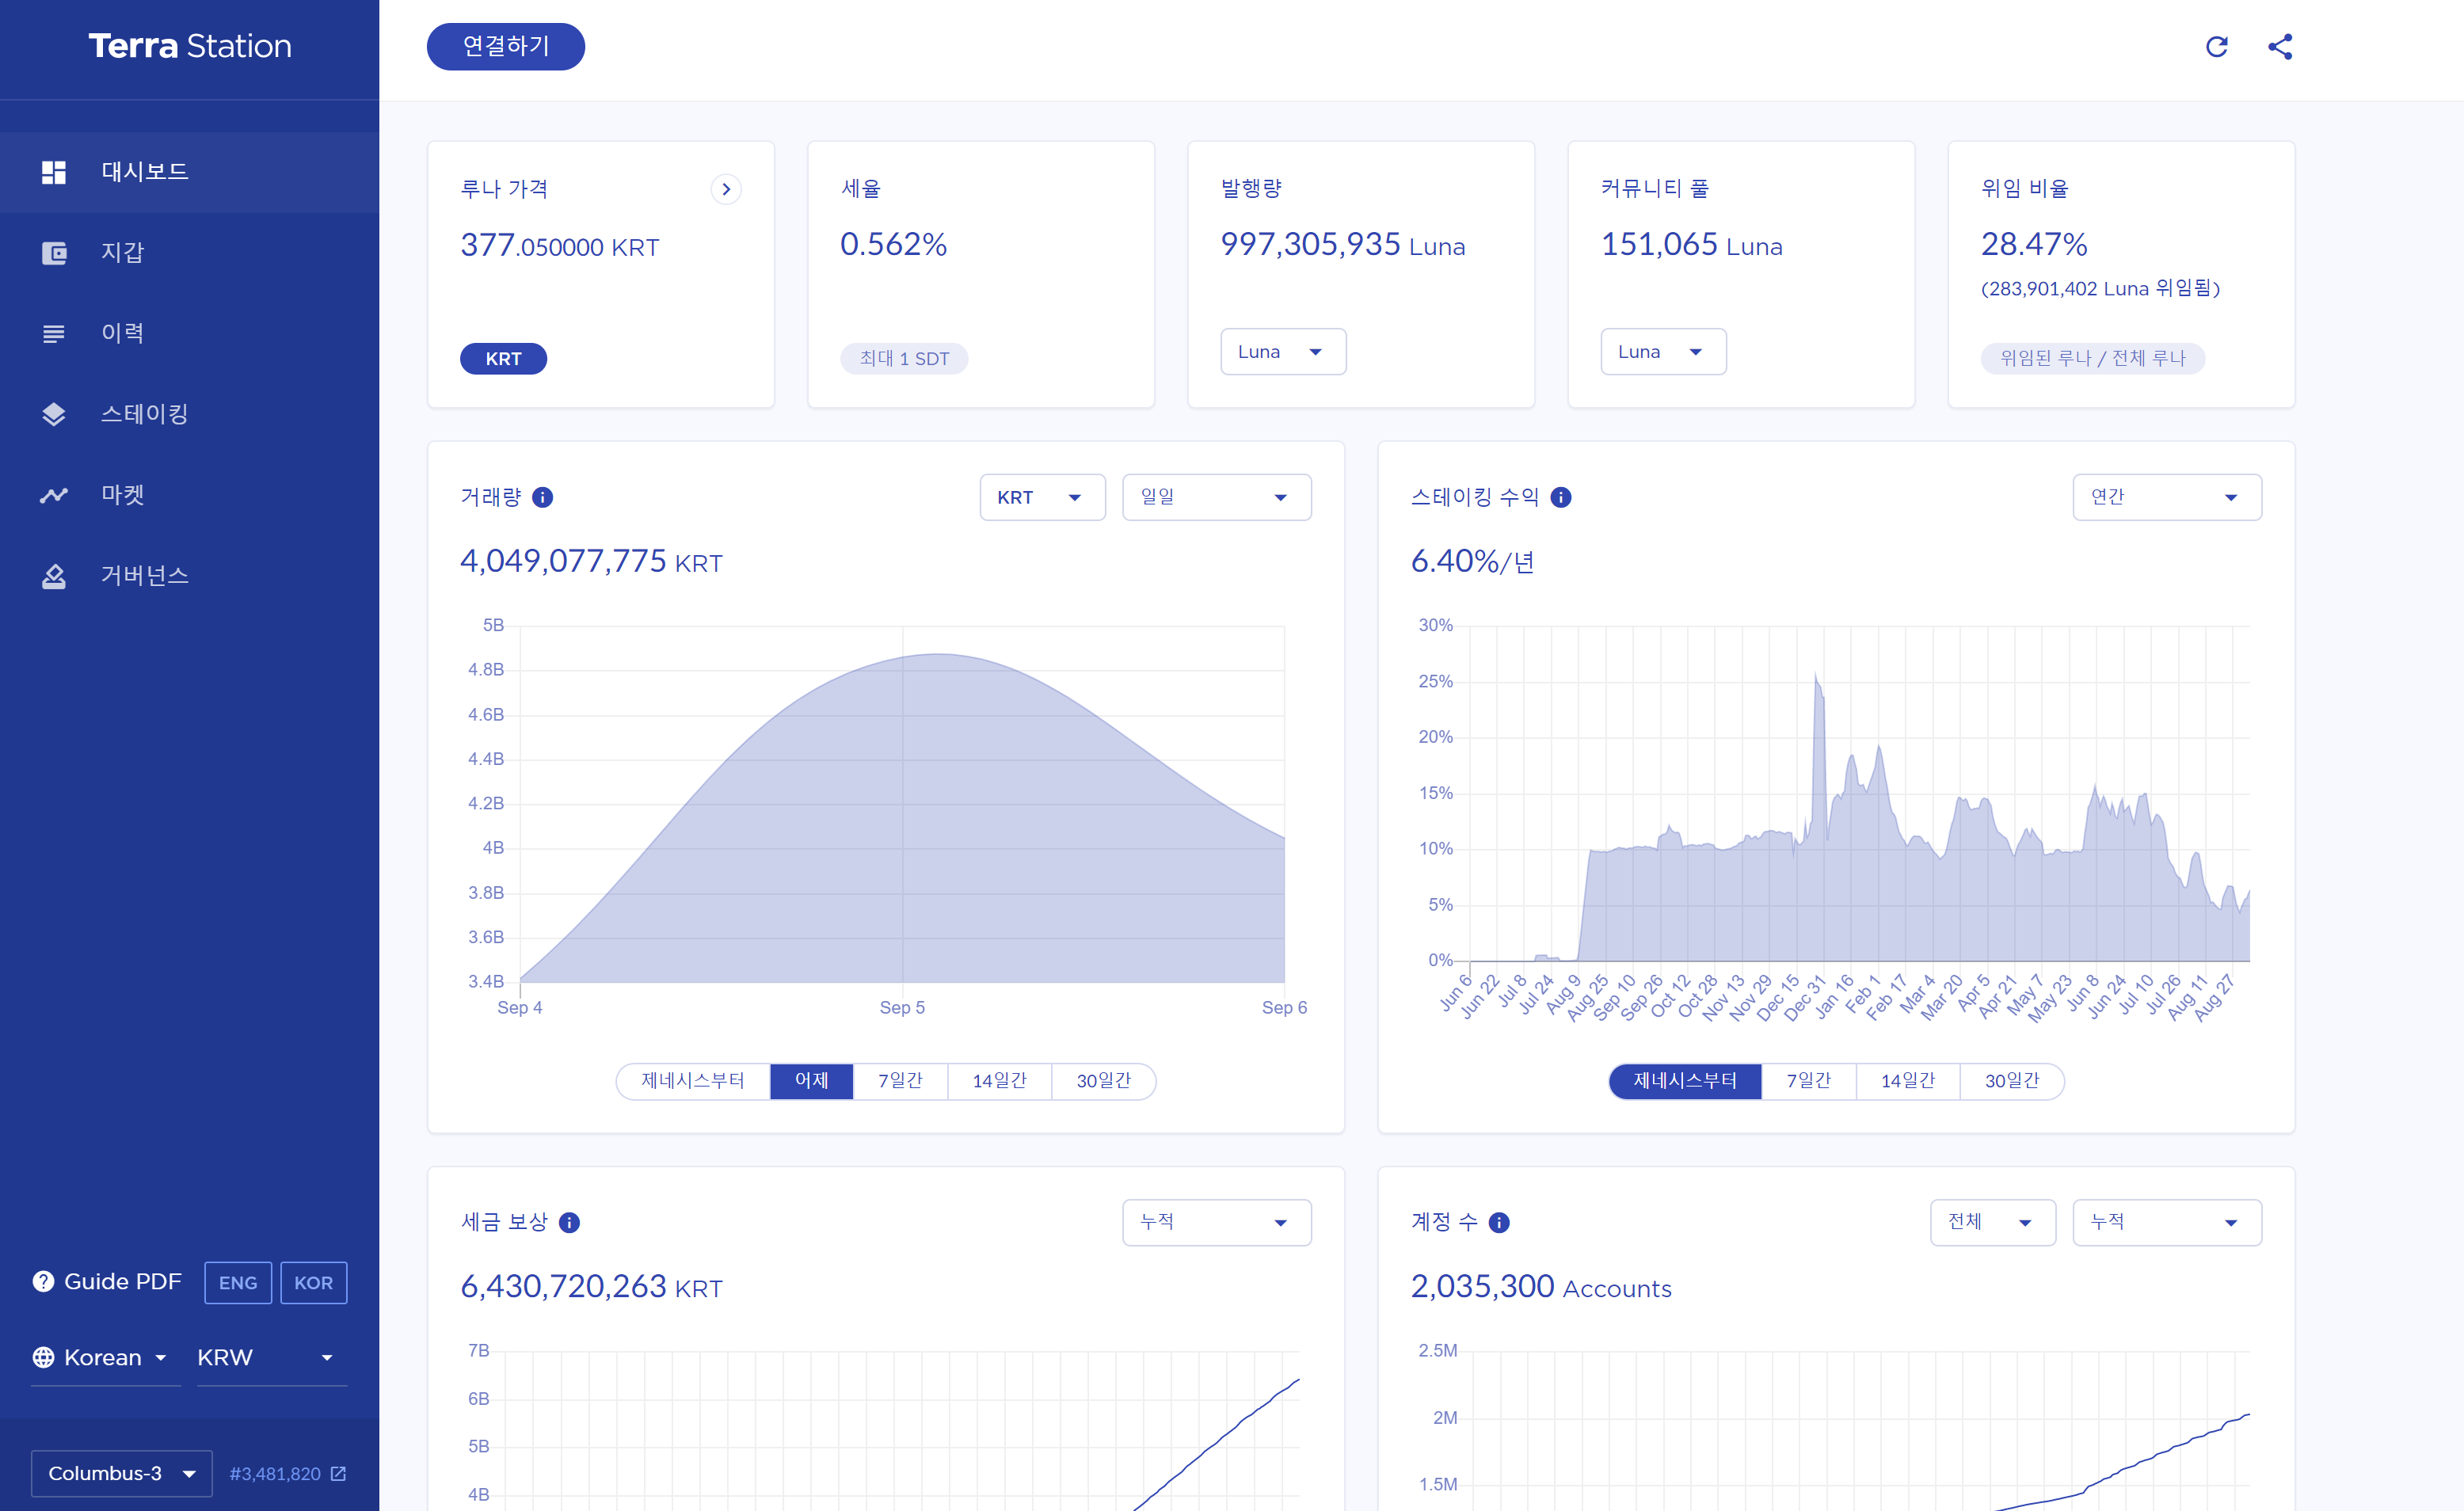Open the 전체 dropdown in 계정 수 card

tap(1992, 1222)
